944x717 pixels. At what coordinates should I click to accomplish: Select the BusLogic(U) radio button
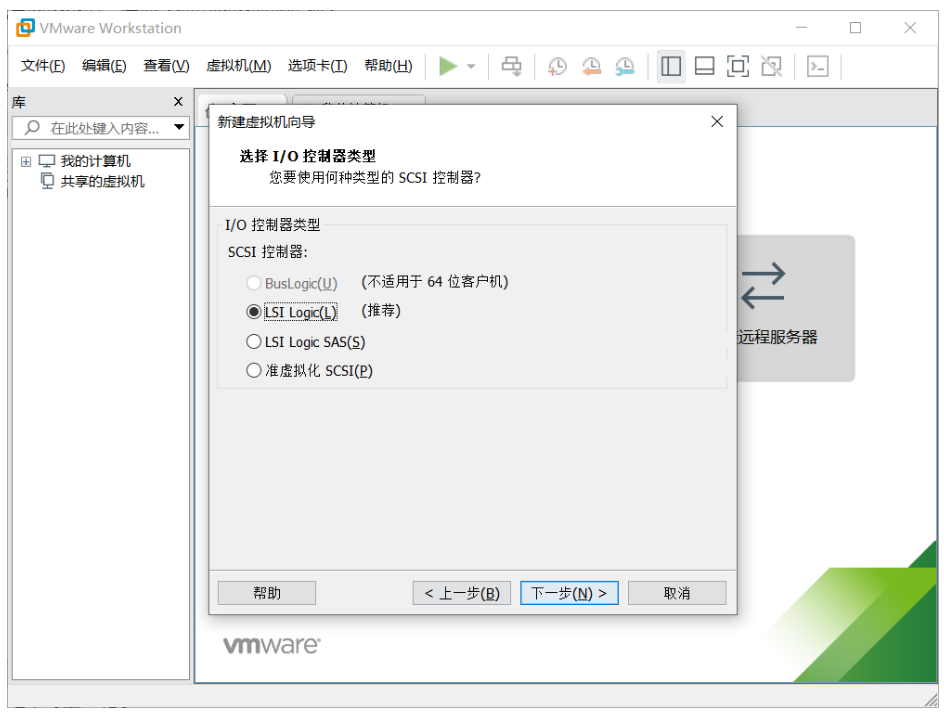pos(253,283)
